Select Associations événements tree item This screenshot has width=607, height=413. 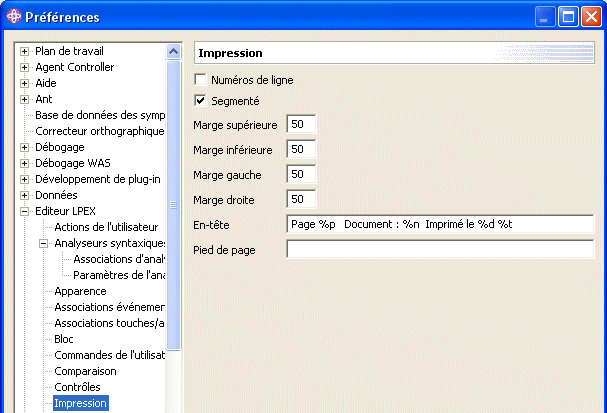(x=110, y=307)
